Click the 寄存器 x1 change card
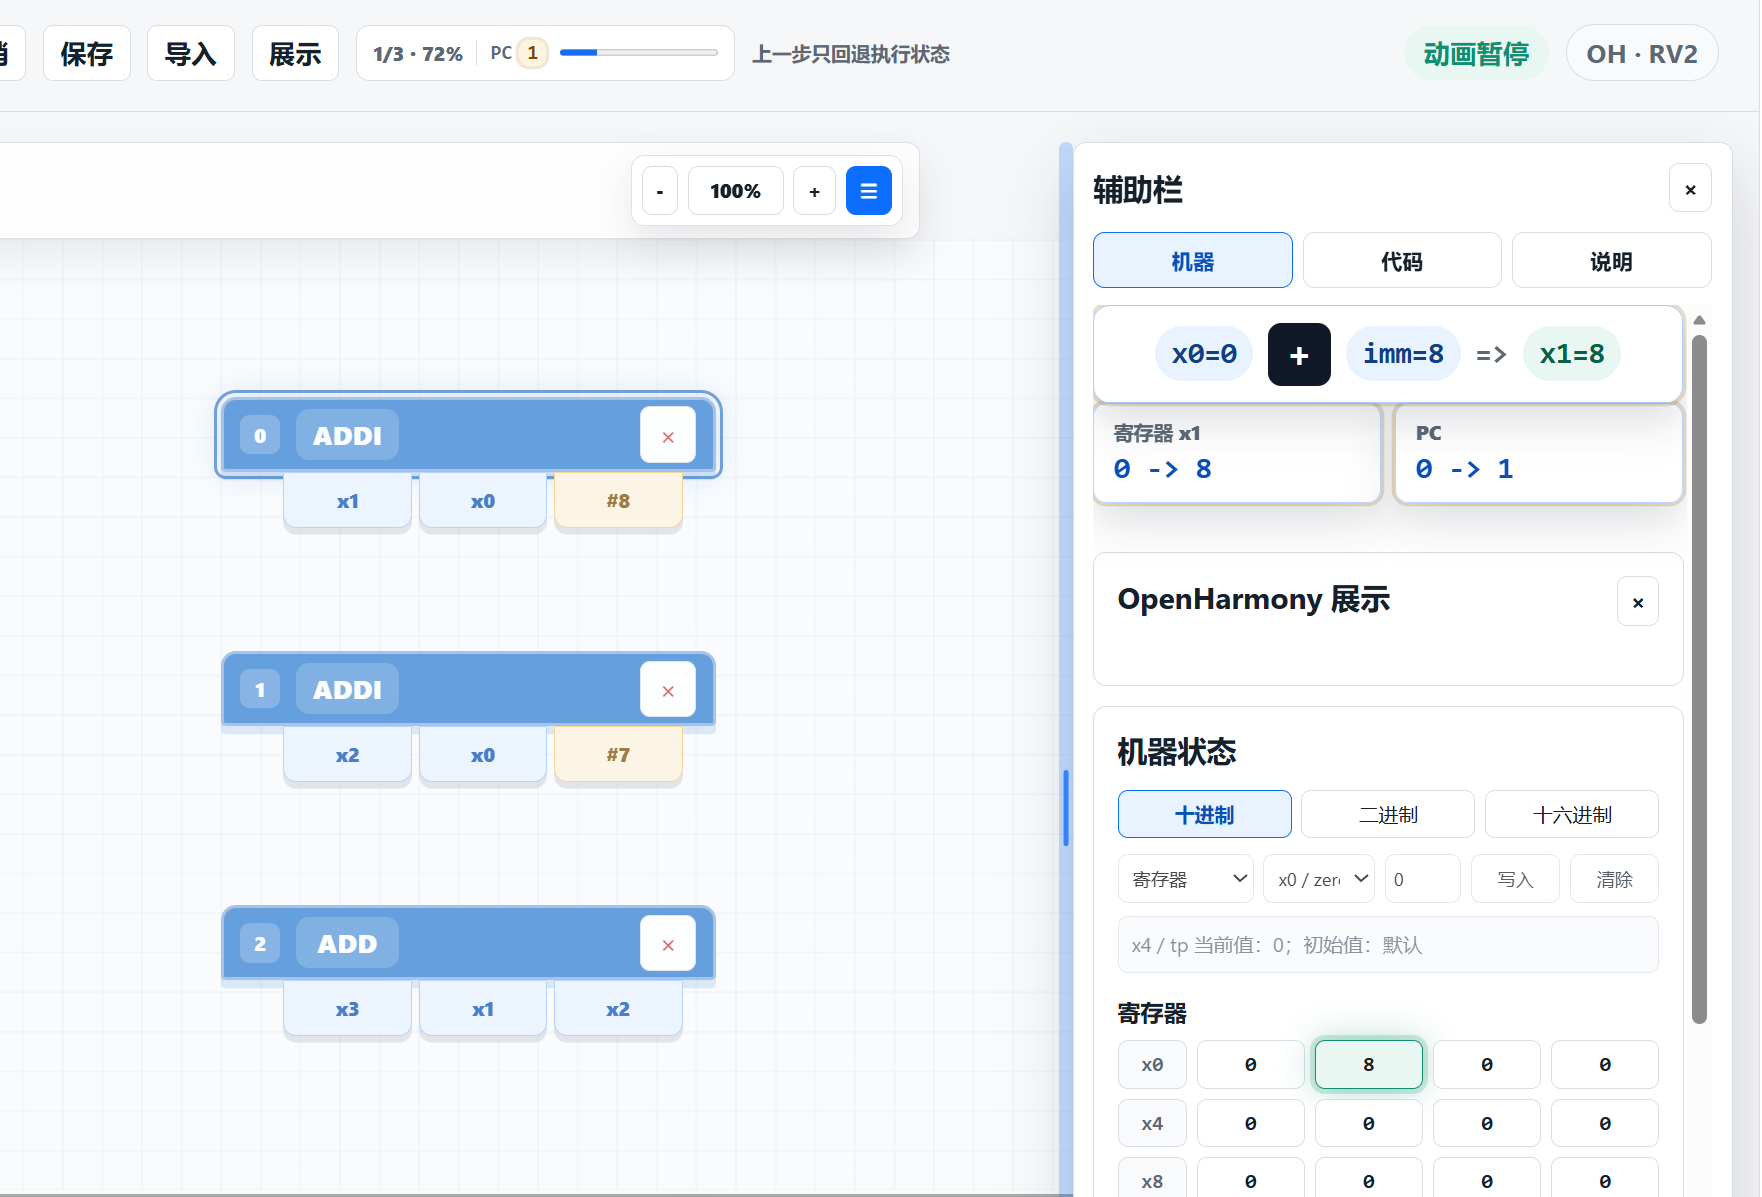This screenshot has height=1197, width=1762. 1237,453
